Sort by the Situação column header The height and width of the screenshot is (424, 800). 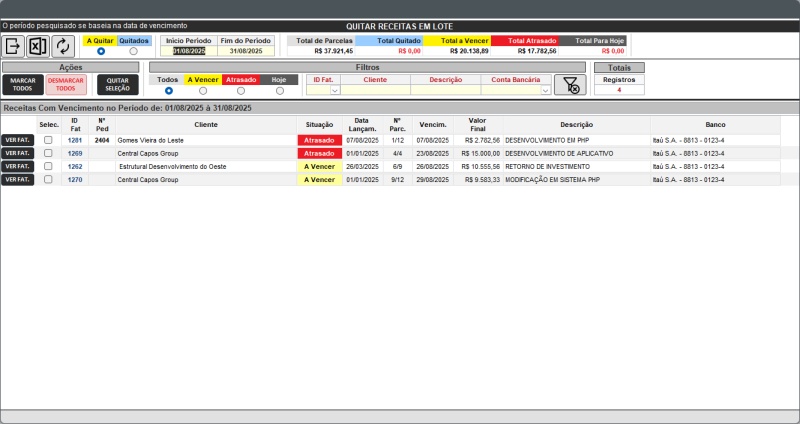(x=319, y=125)
